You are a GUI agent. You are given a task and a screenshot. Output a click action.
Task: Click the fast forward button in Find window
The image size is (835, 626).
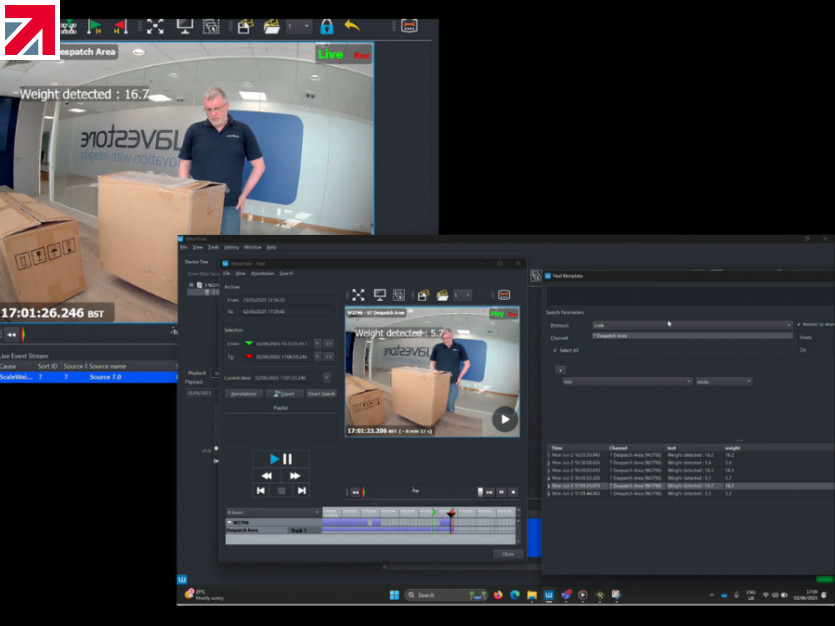294,475
